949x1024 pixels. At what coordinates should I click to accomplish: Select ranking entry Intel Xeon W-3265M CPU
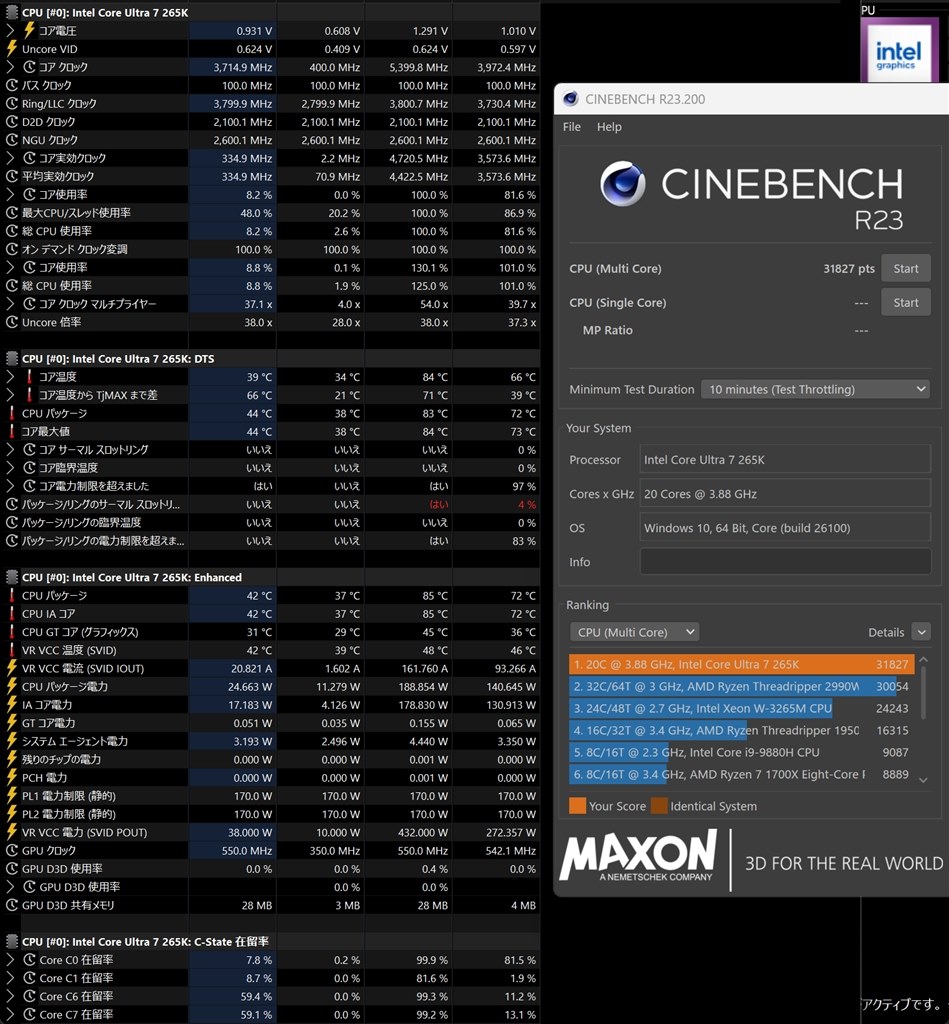pyautogui.click(x=741, y=709)
